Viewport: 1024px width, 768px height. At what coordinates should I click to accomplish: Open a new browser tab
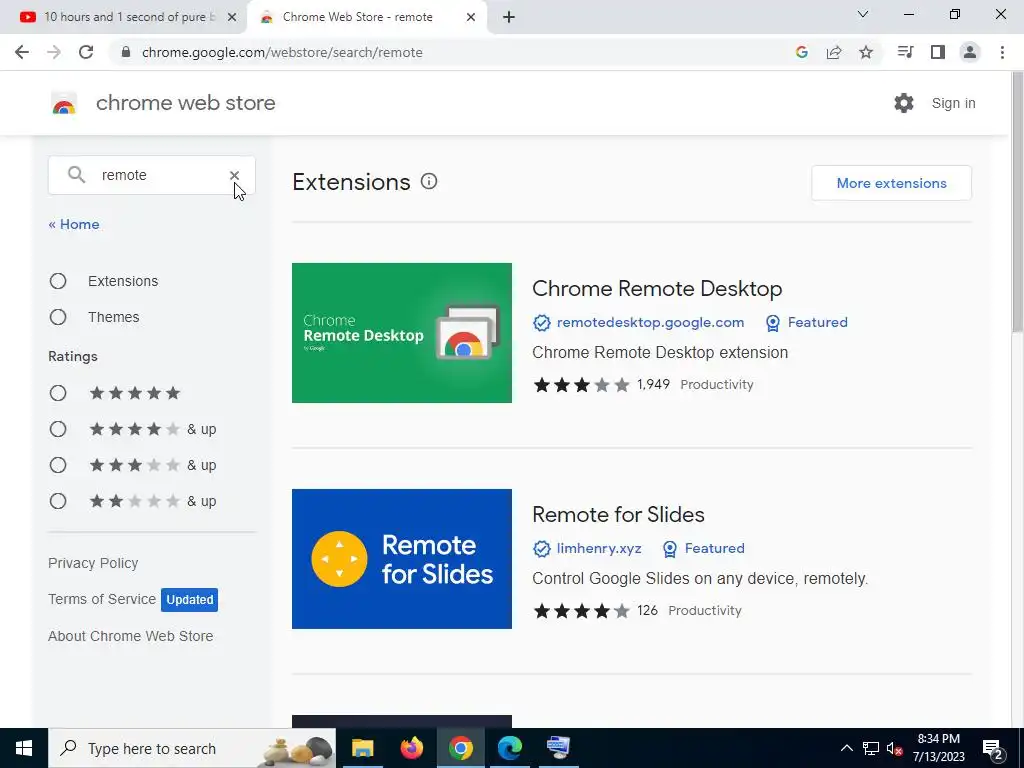[x=509, y=17]
